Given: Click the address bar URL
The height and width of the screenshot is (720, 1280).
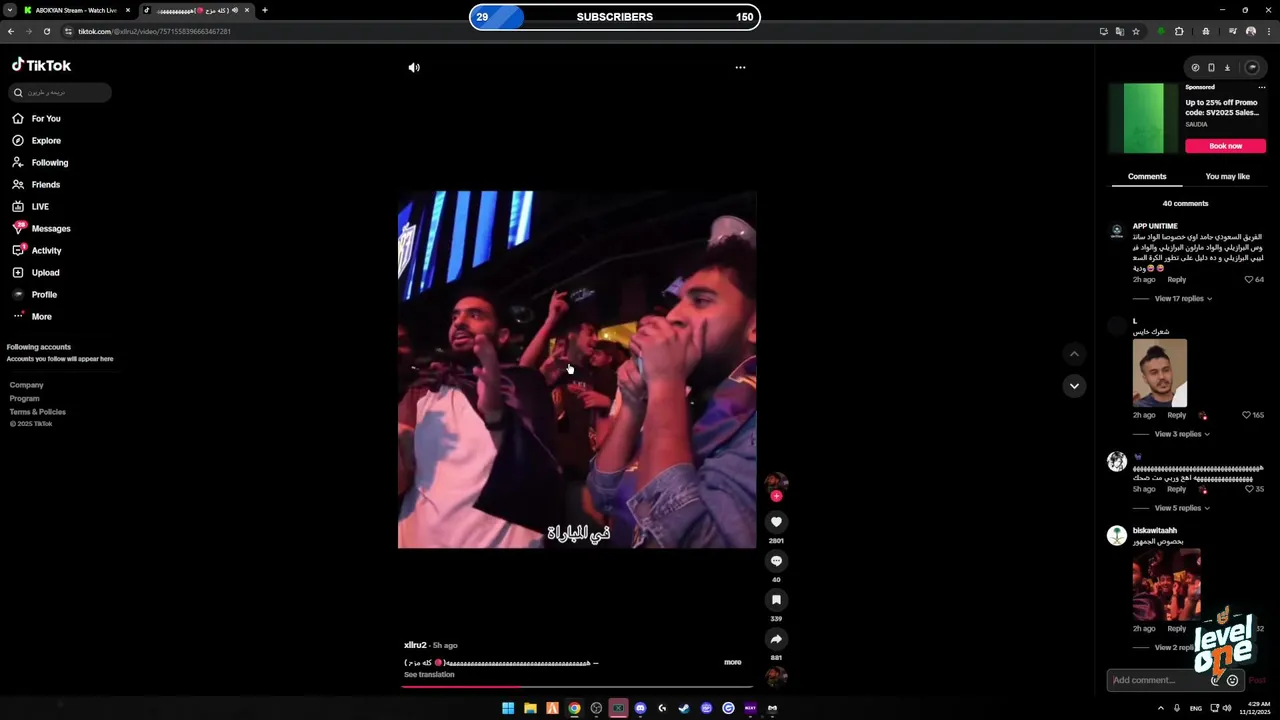Looking at the screenshot, I should [x=154, y=31].
